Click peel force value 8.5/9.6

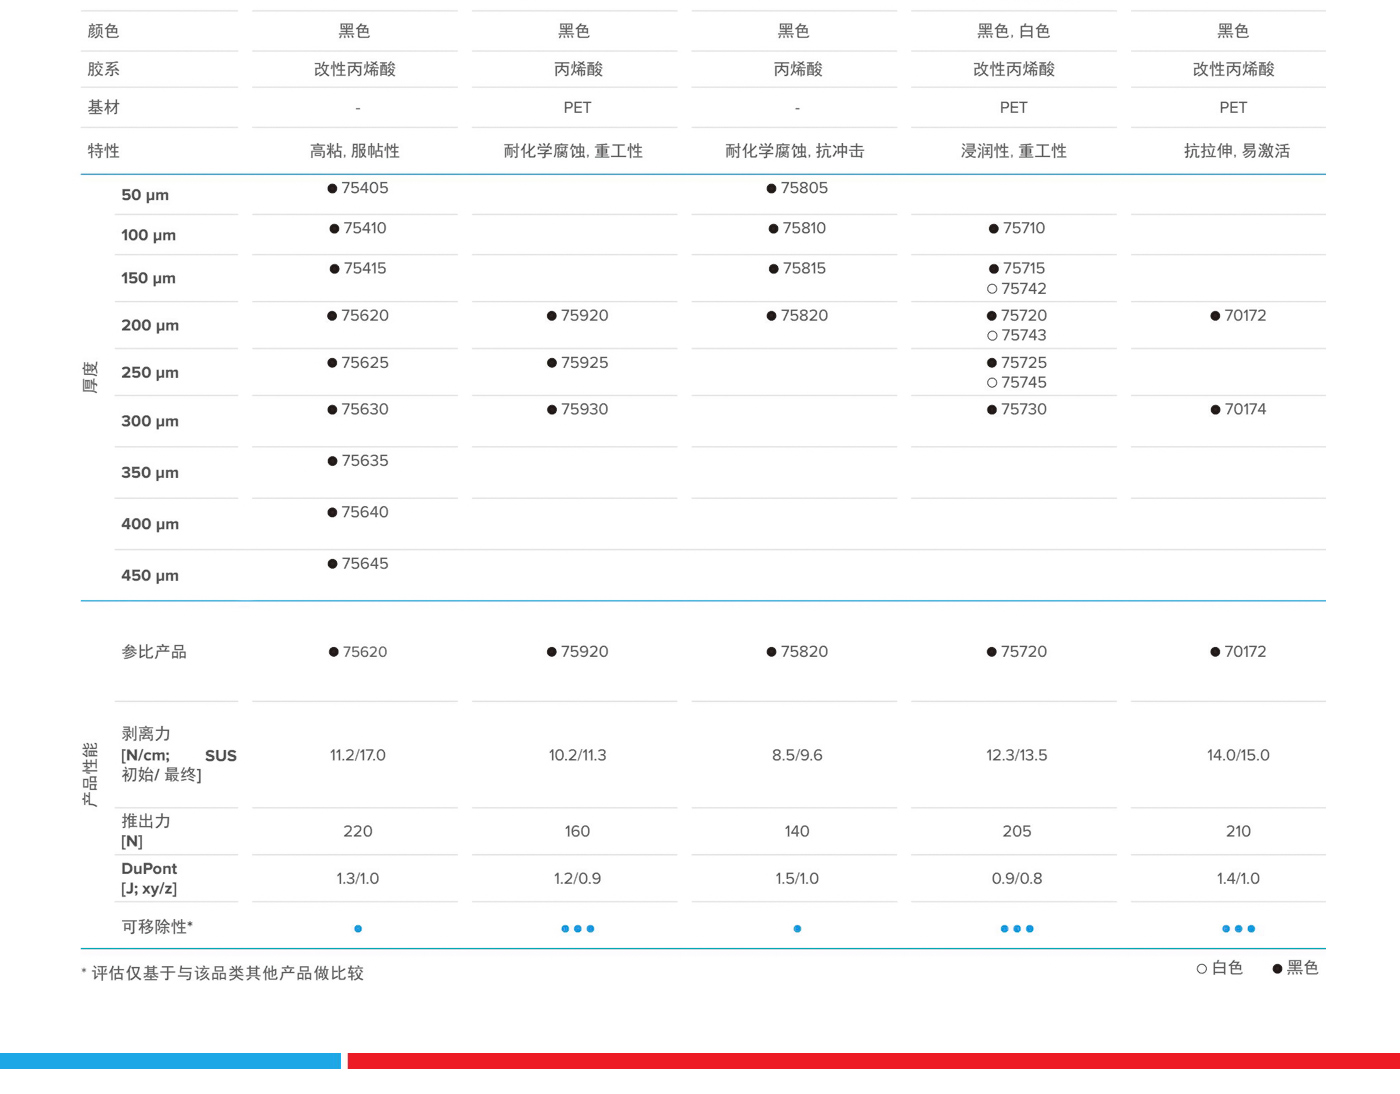pyautogui.click(x=797, y=755)
